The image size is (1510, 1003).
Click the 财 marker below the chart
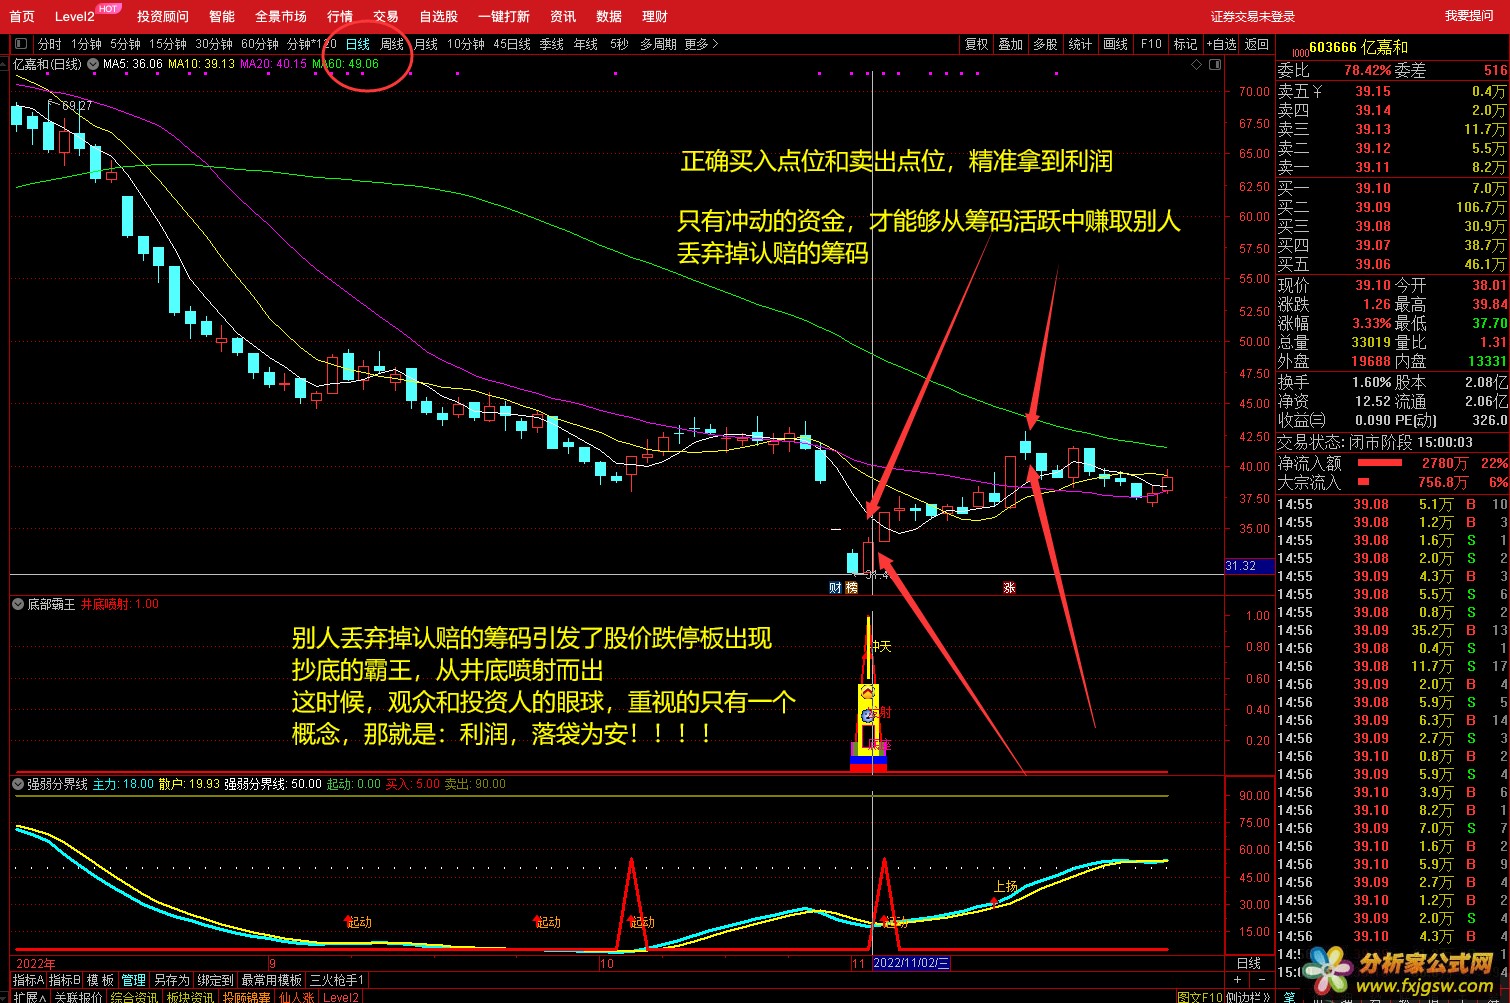[x=835, y=588]
